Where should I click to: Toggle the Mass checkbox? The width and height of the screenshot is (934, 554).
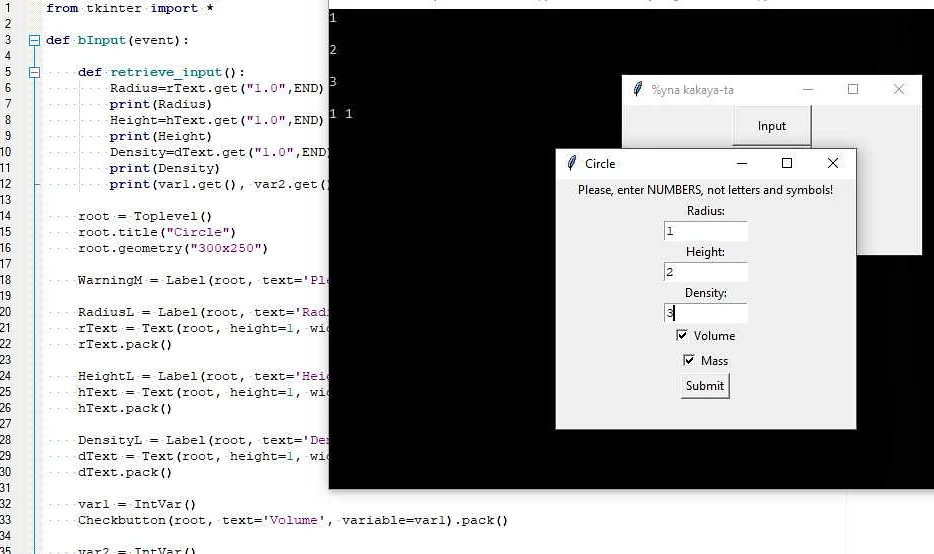[689, 360]
